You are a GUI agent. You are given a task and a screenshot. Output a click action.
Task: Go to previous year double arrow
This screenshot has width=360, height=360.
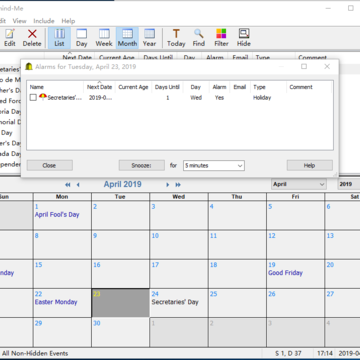(x=68, y=185)
